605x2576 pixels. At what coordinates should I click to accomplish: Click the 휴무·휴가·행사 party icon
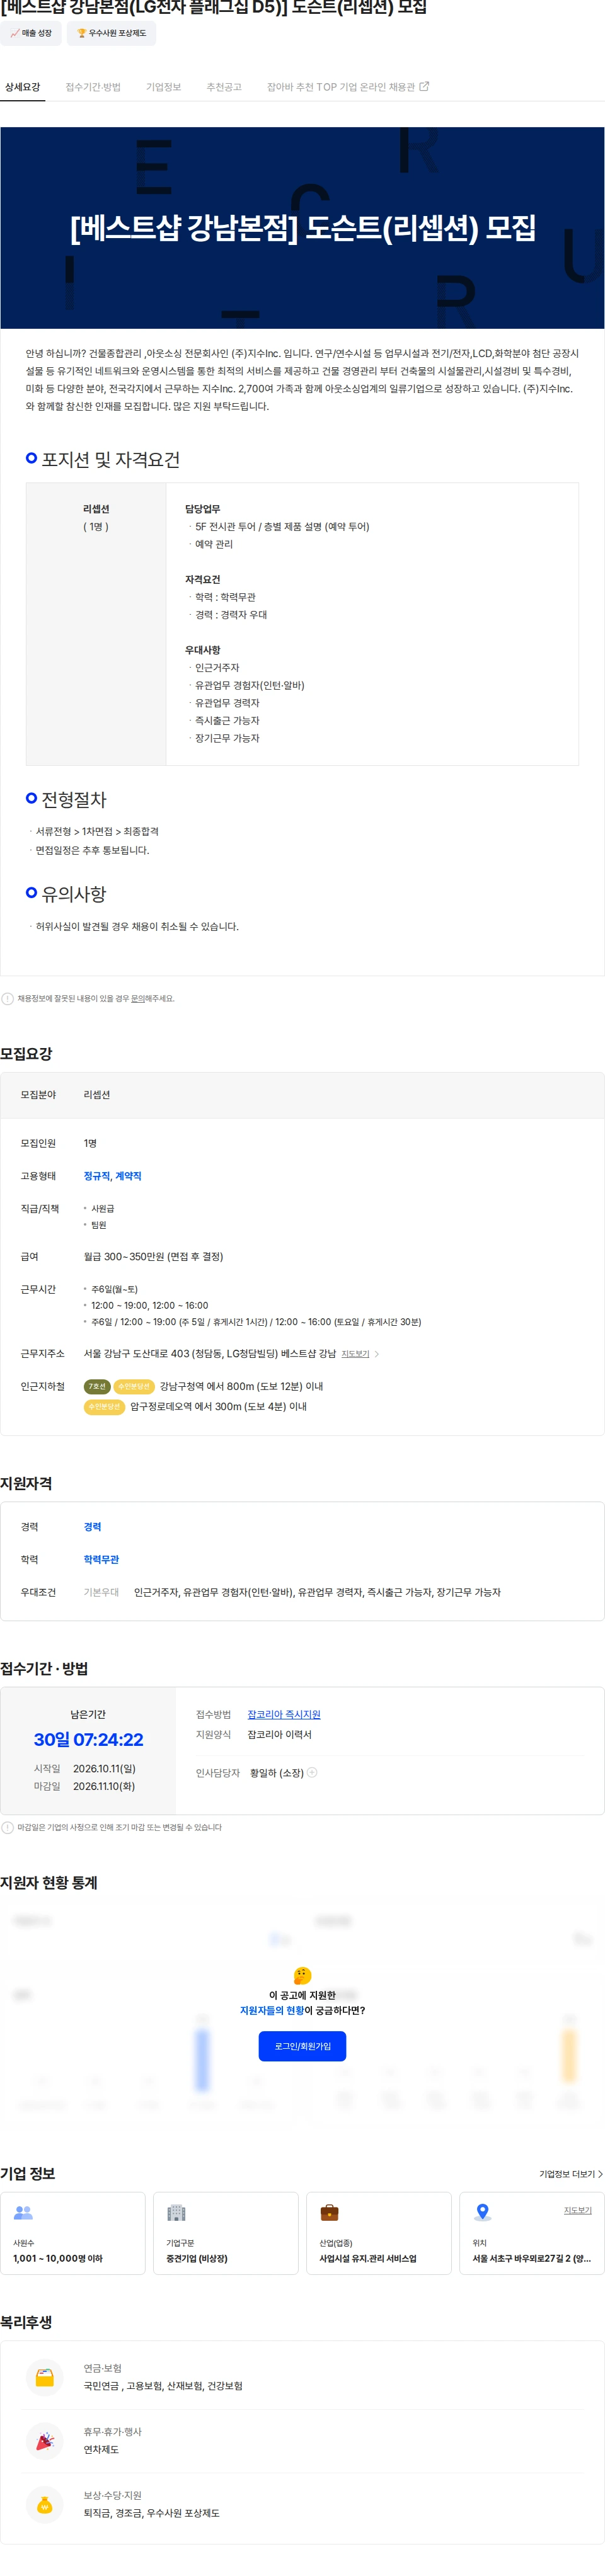44,2441
